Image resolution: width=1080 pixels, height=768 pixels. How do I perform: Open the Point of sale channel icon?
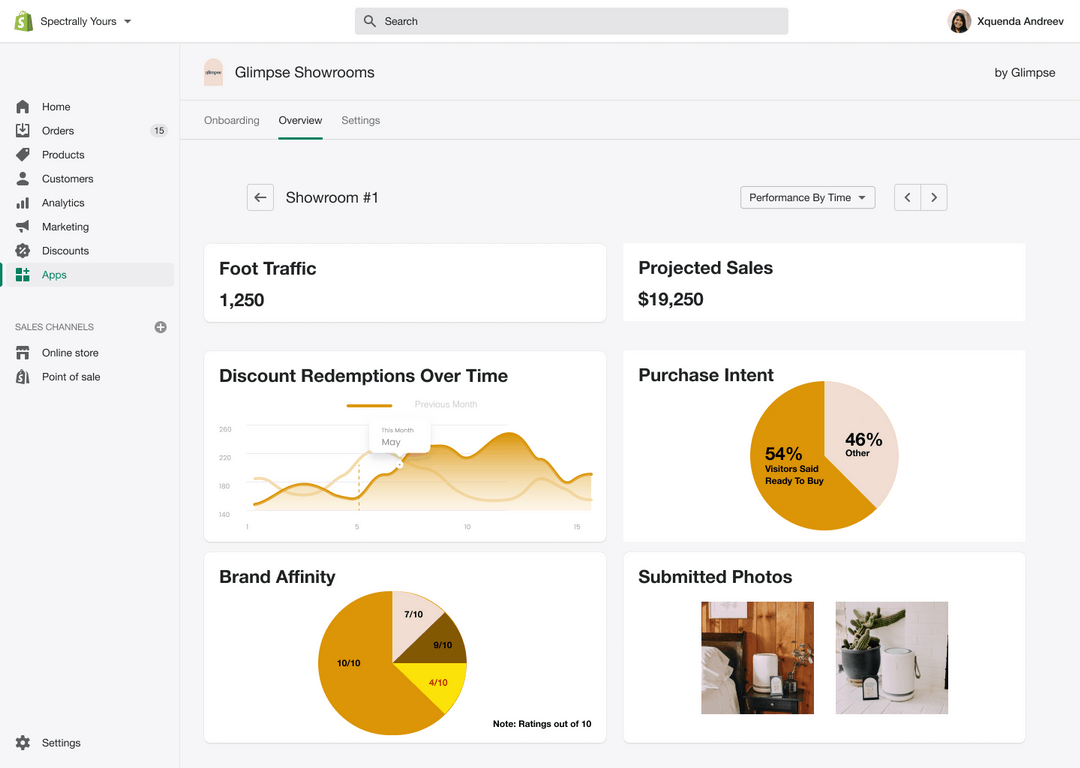point(22,376)
